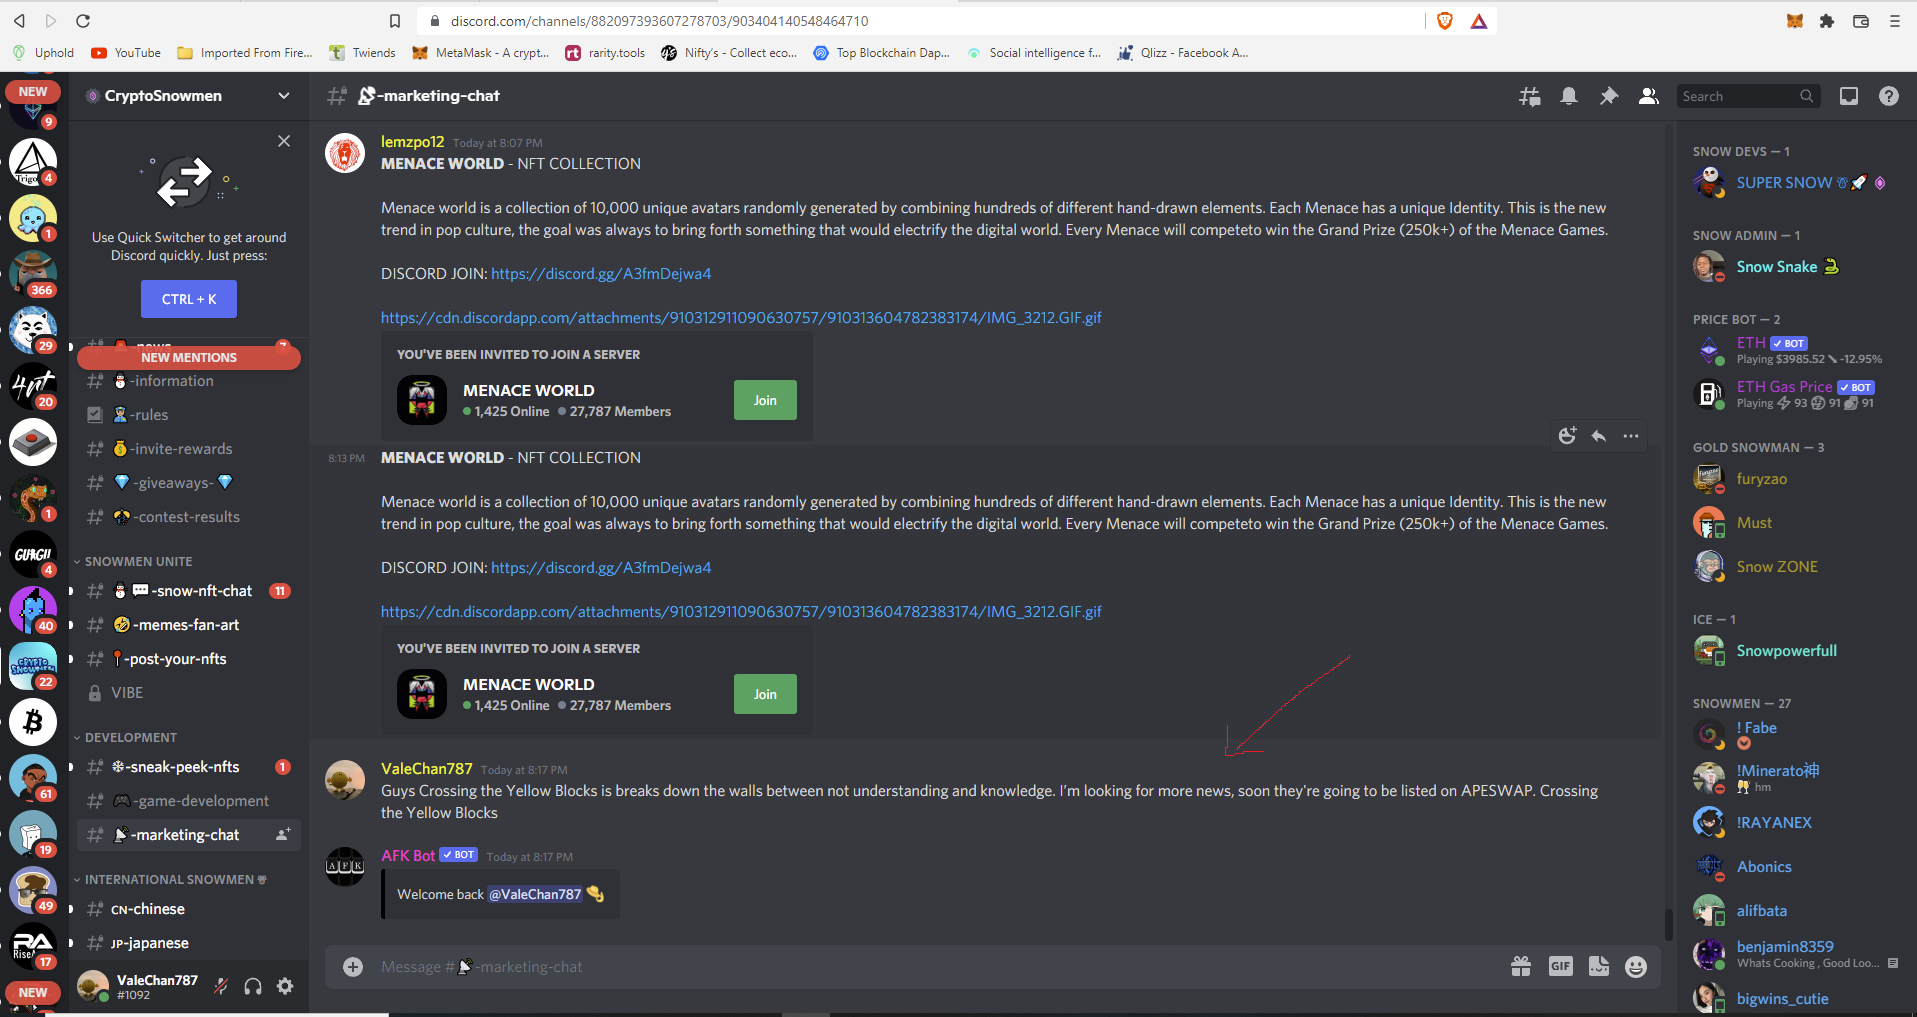1917x1017 pixels.
Task: Collapse INTERNATIONAL SNOWMEN category
Action: click(x=170, y=880)
